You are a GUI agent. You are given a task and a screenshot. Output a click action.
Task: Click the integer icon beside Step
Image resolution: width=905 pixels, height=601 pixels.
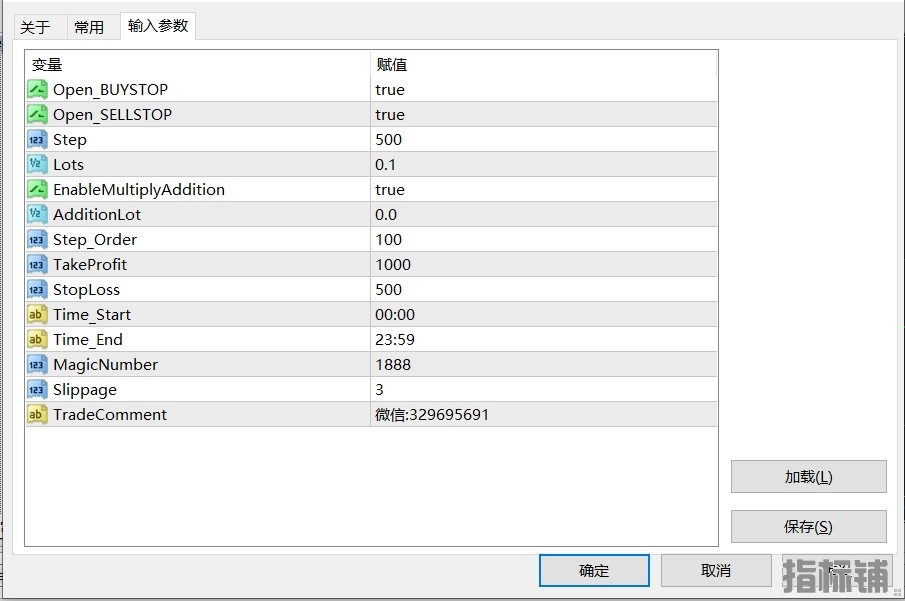point(37,140)
